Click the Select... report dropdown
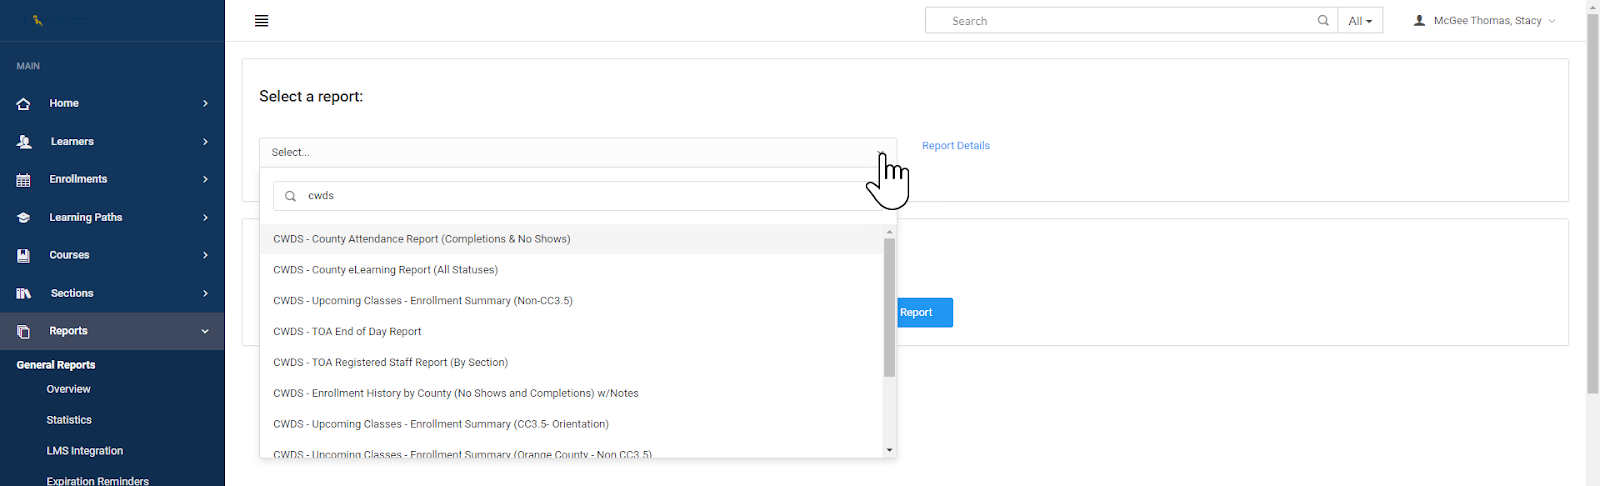Screen dimensions: 1600x486 tap(578, 152)
